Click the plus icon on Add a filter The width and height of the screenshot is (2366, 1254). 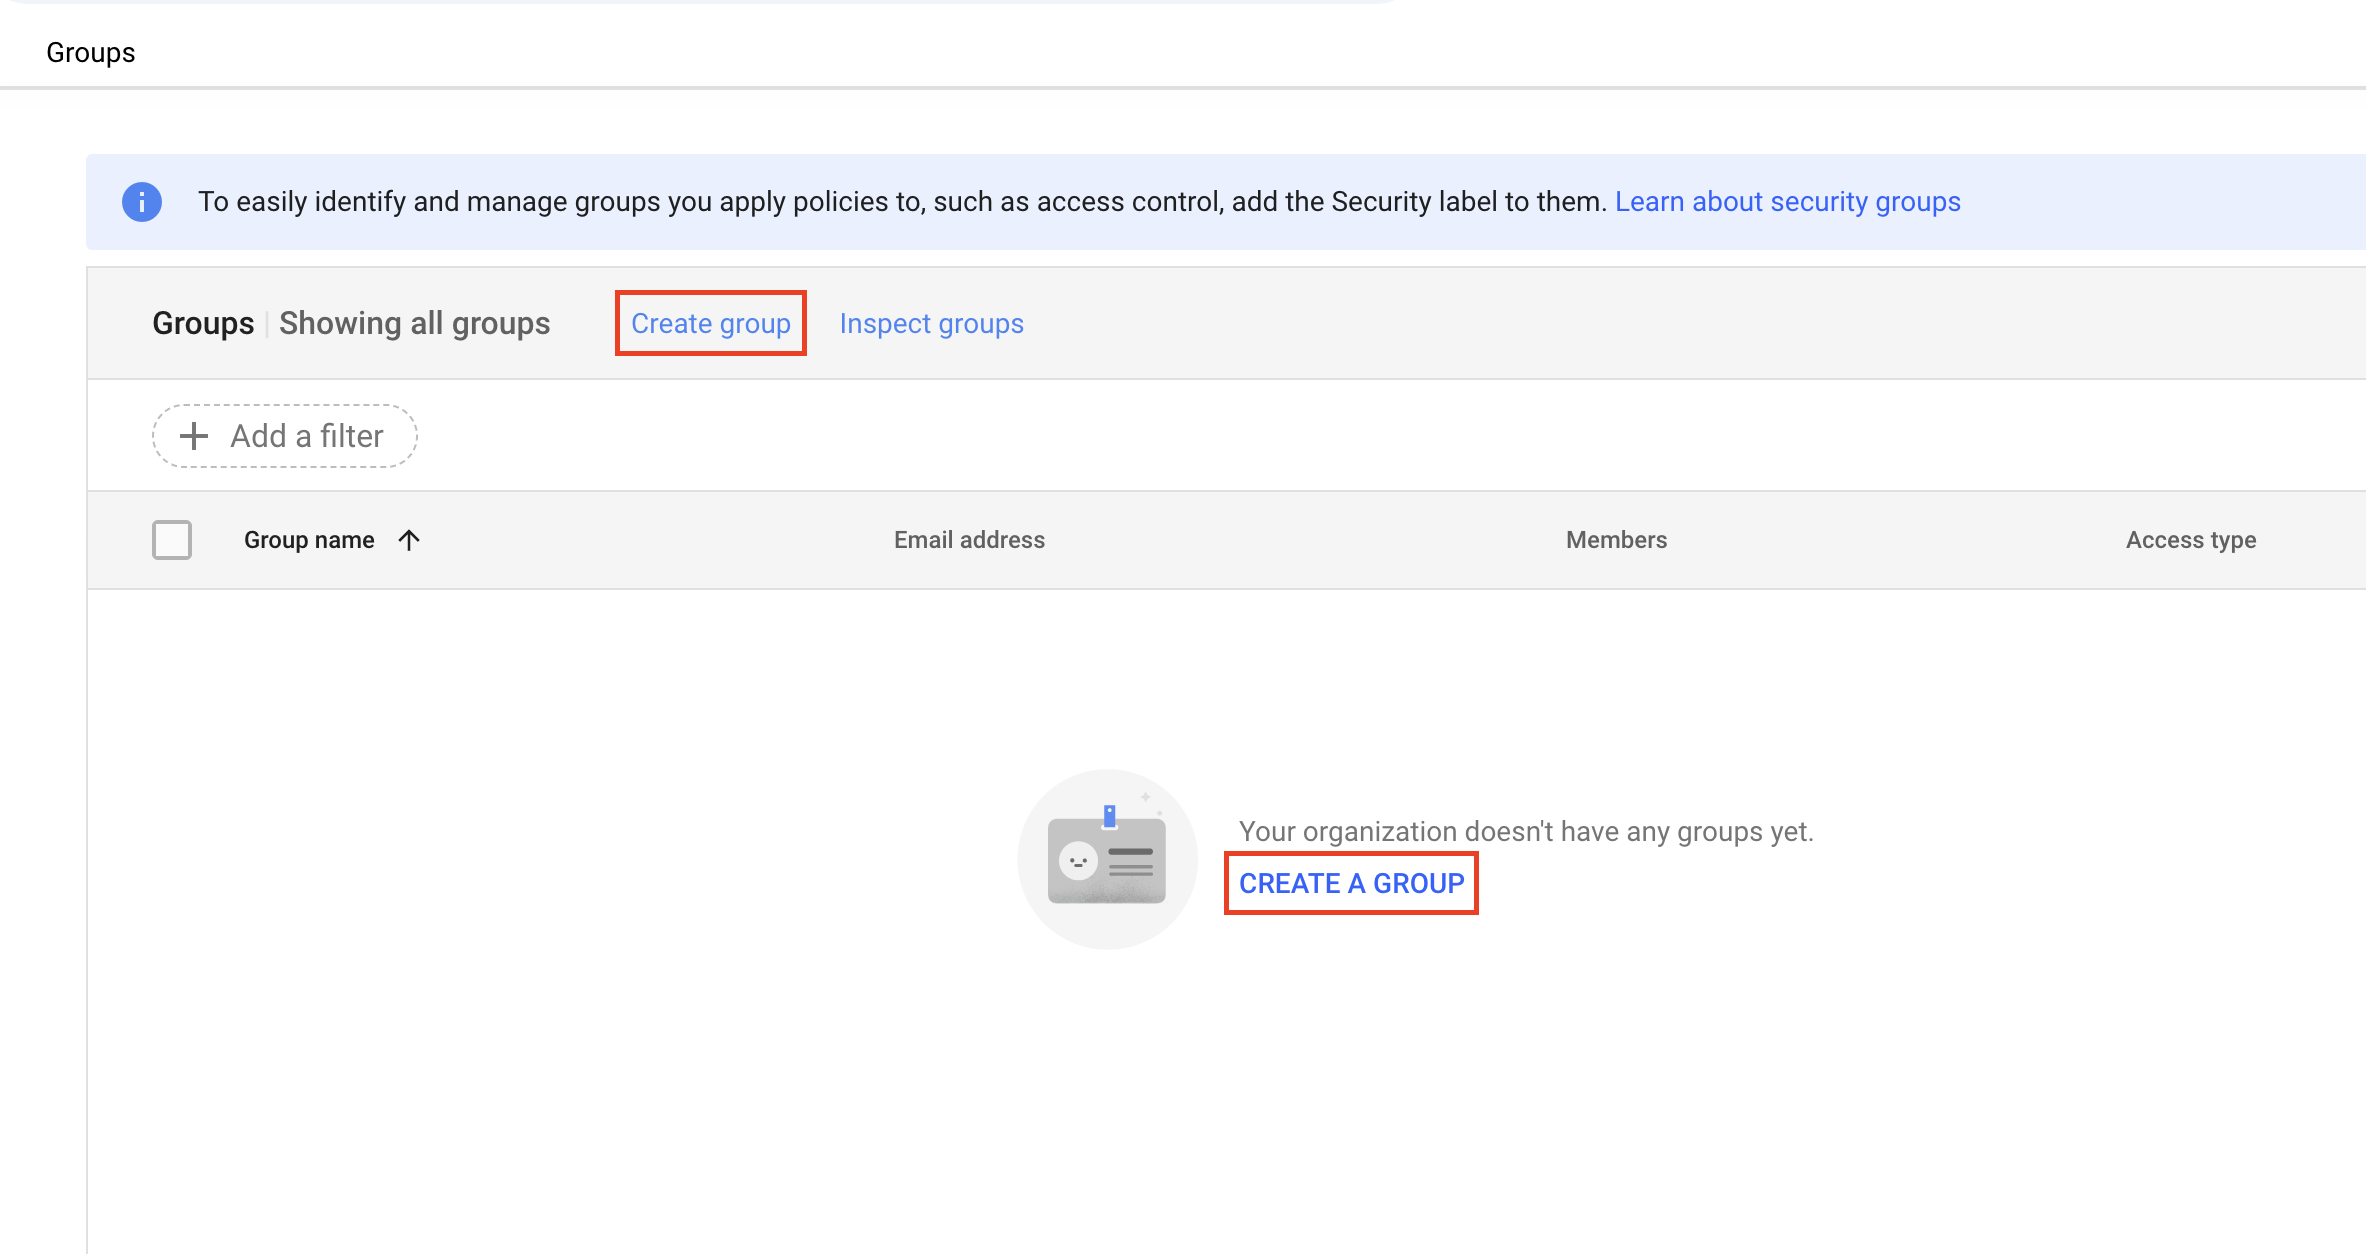(192, 436)
